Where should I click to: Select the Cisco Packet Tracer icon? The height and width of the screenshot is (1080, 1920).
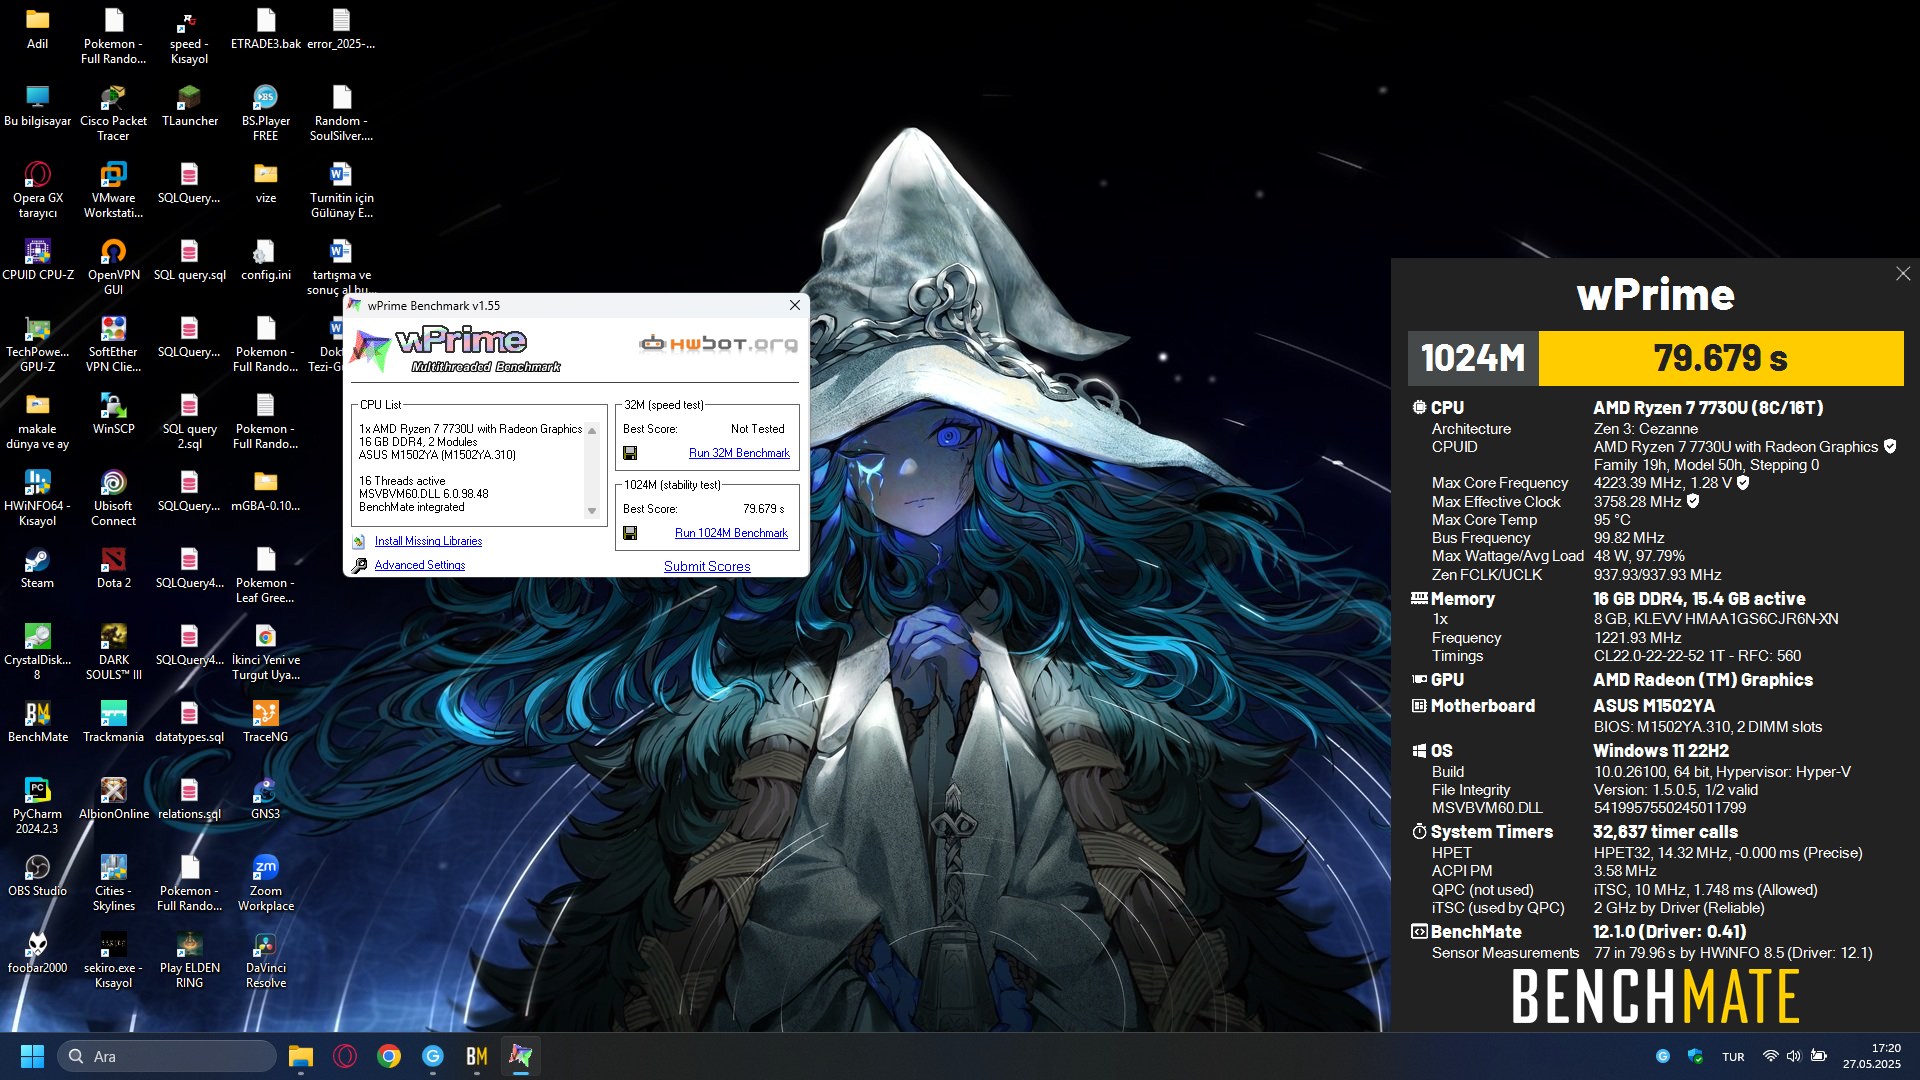[x=113, y=112]
